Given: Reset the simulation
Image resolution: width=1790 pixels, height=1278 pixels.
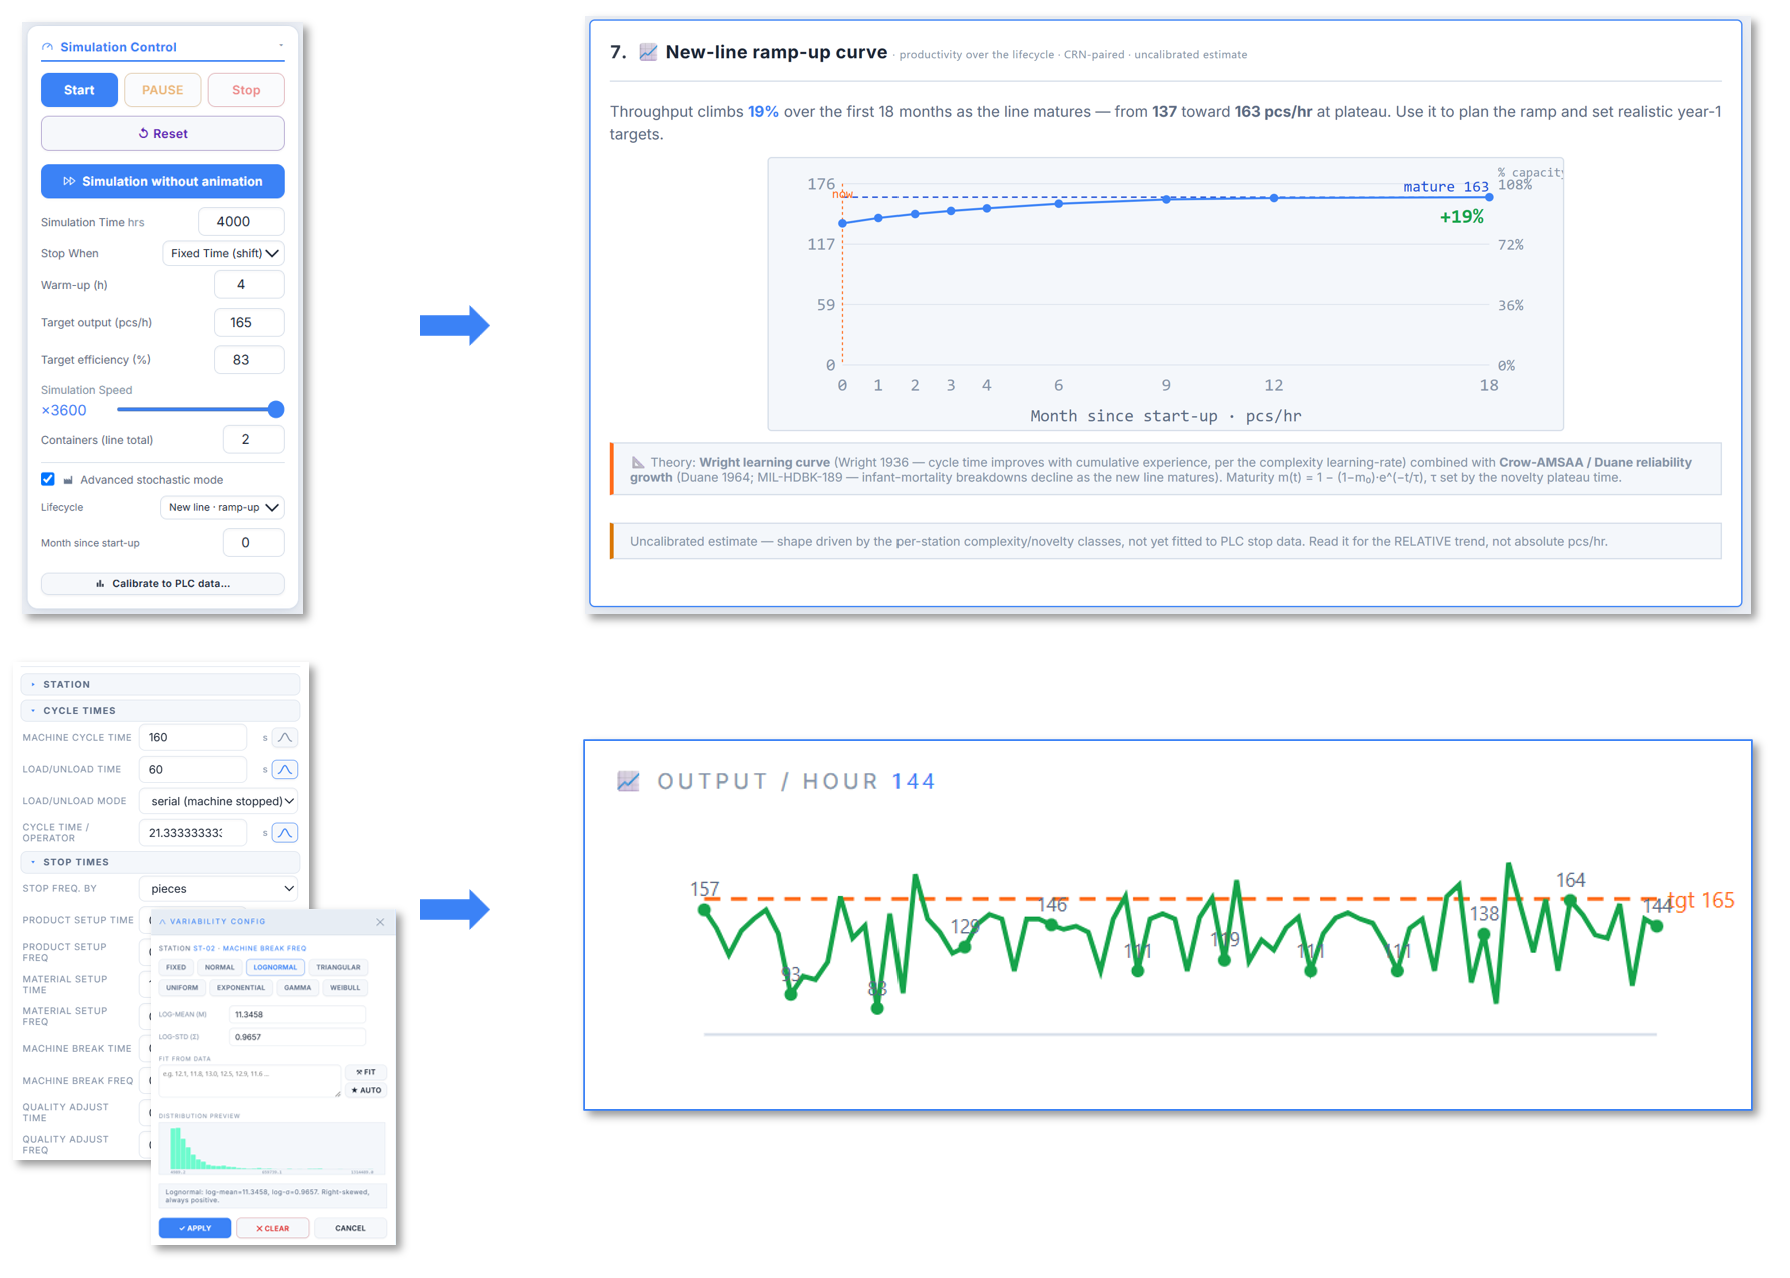Looking at the screenshot, I should [x=162, y=133].
